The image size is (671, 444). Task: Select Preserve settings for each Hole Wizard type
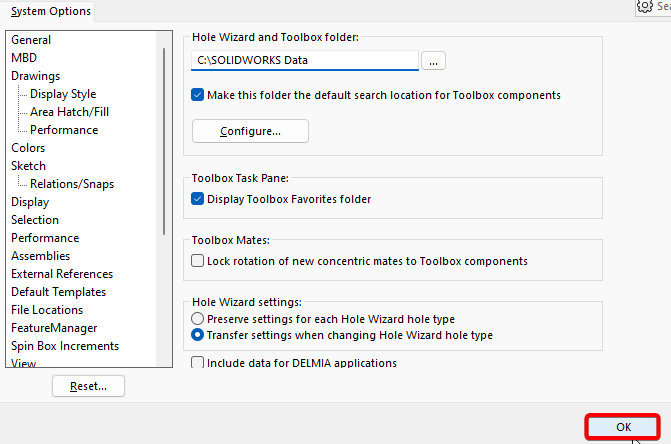tap(197, 319)
